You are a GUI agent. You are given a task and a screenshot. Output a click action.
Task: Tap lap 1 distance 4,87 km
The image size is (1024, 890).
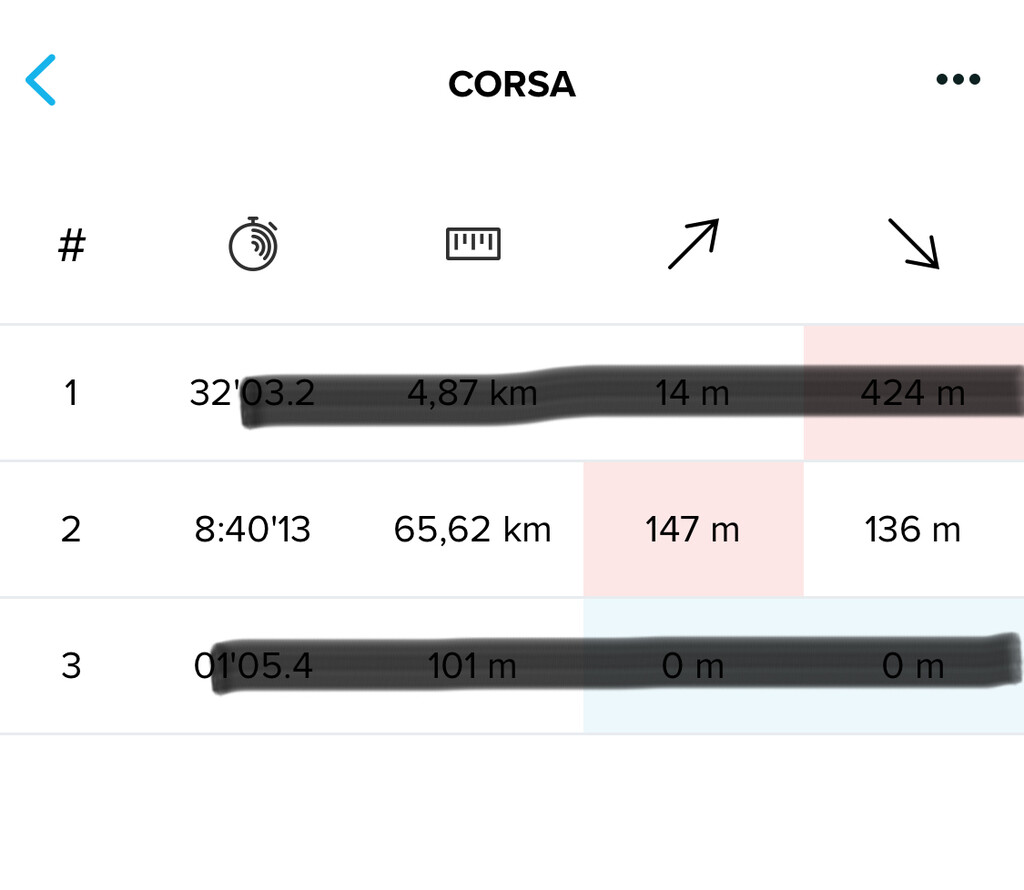tap(473, 393)
